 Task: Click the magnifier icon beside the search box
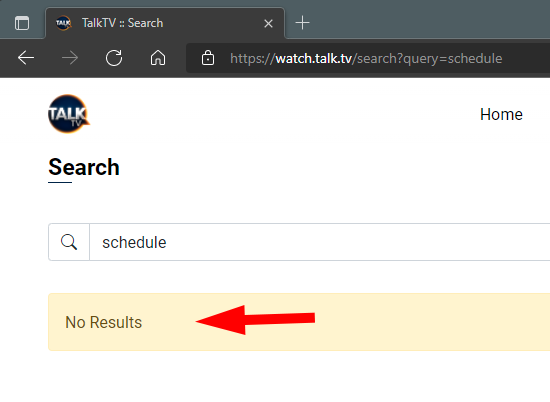[x=69, y=242]
